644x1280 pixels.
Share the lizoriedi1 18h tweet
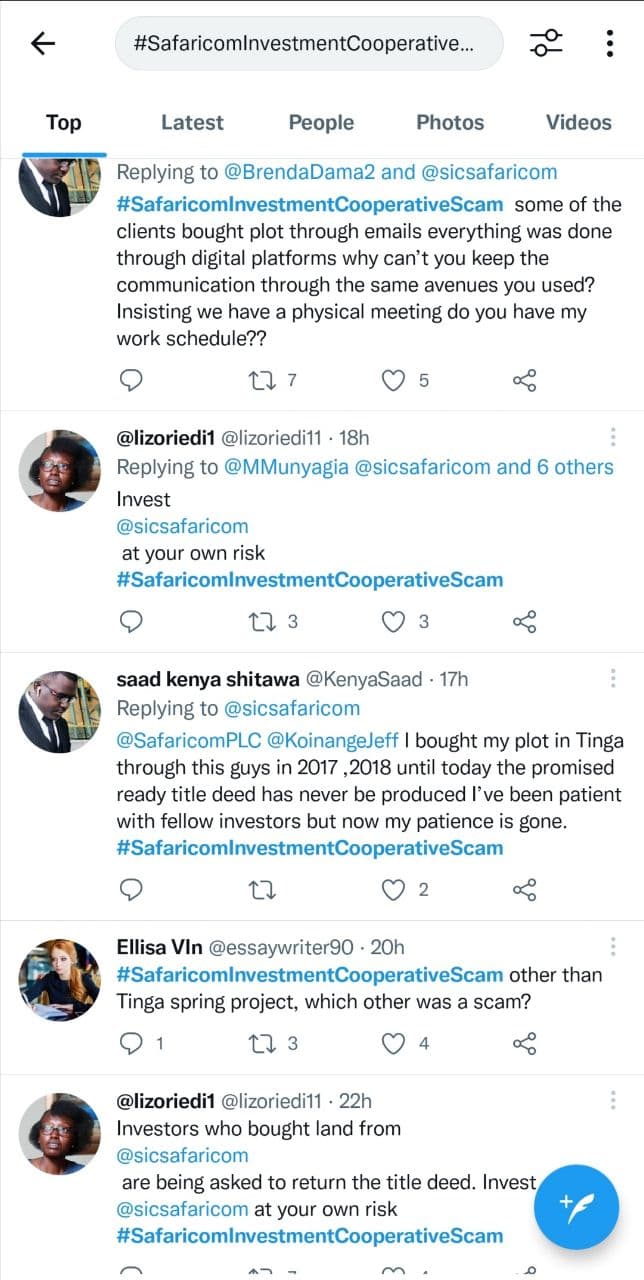[x=524, y=622]
